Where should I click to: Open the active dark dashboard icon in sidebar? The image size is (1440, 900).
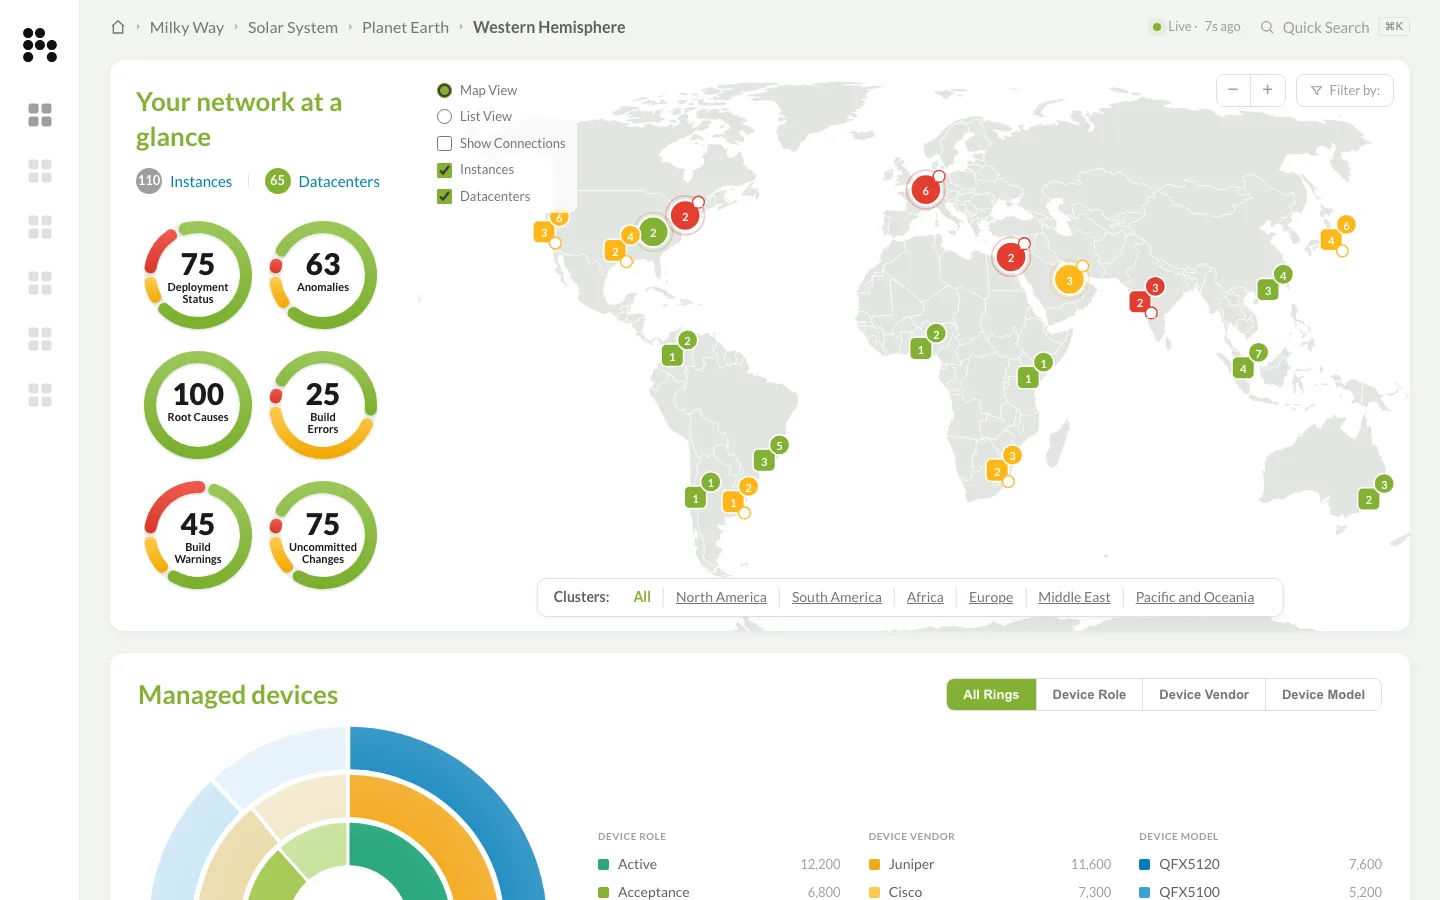(40, 115)
